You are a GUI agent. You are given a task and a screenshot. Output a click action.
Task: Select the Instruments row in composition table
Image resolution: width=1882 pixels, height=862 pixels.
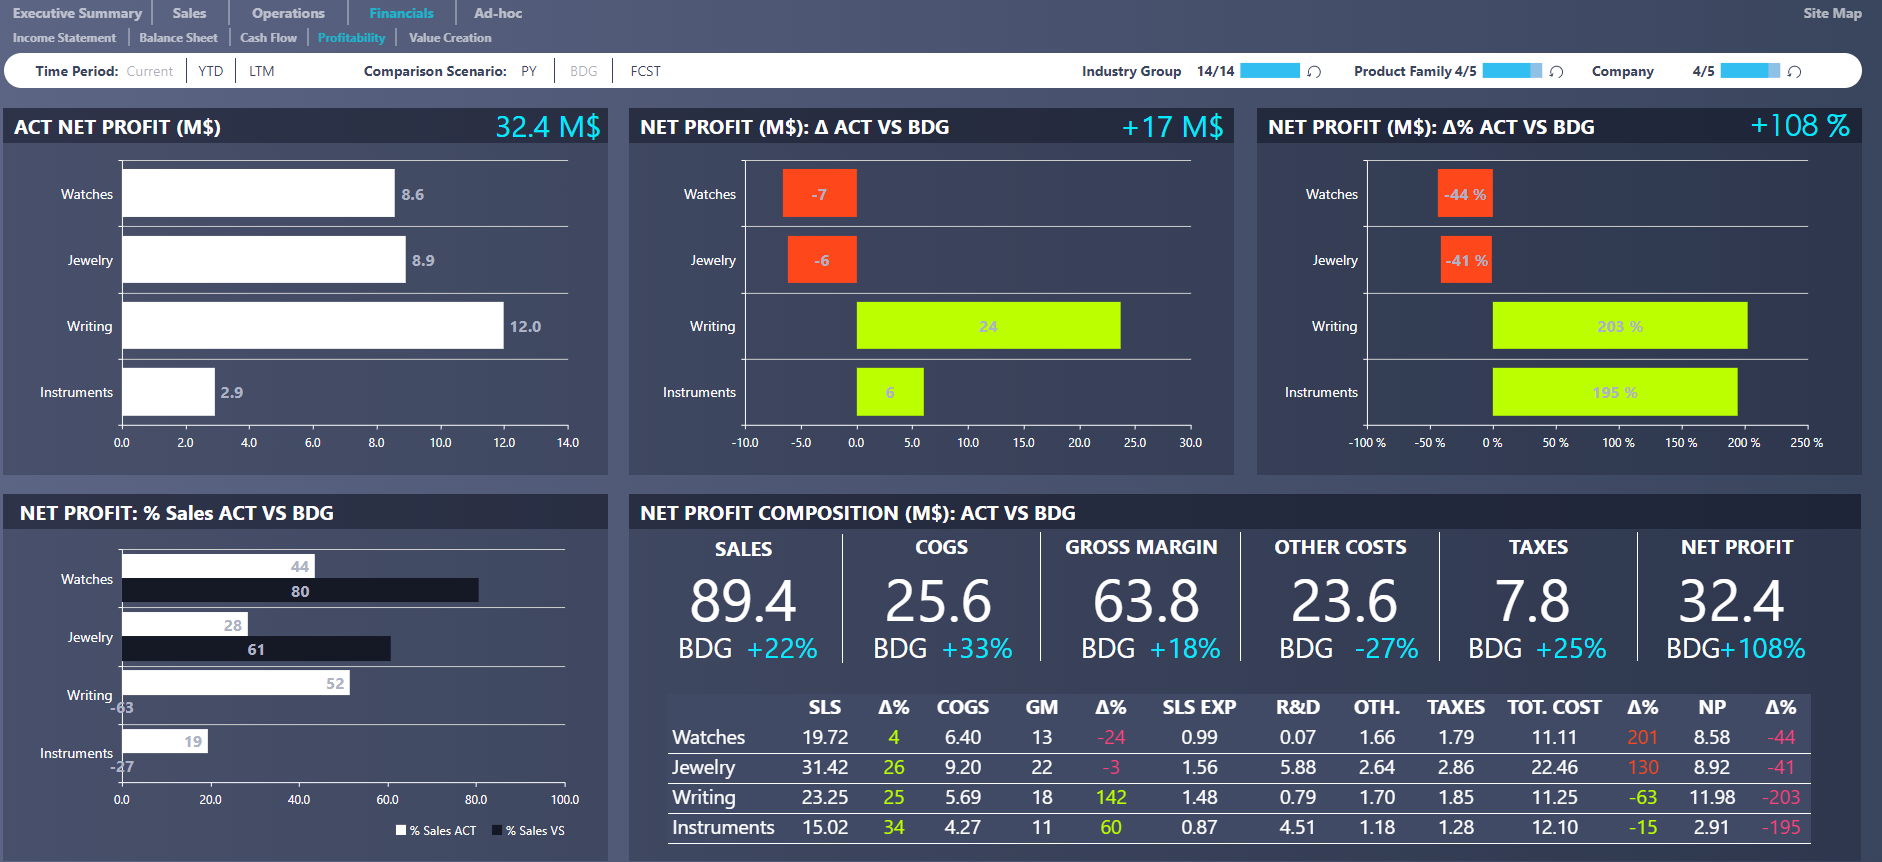point(1239,827)
